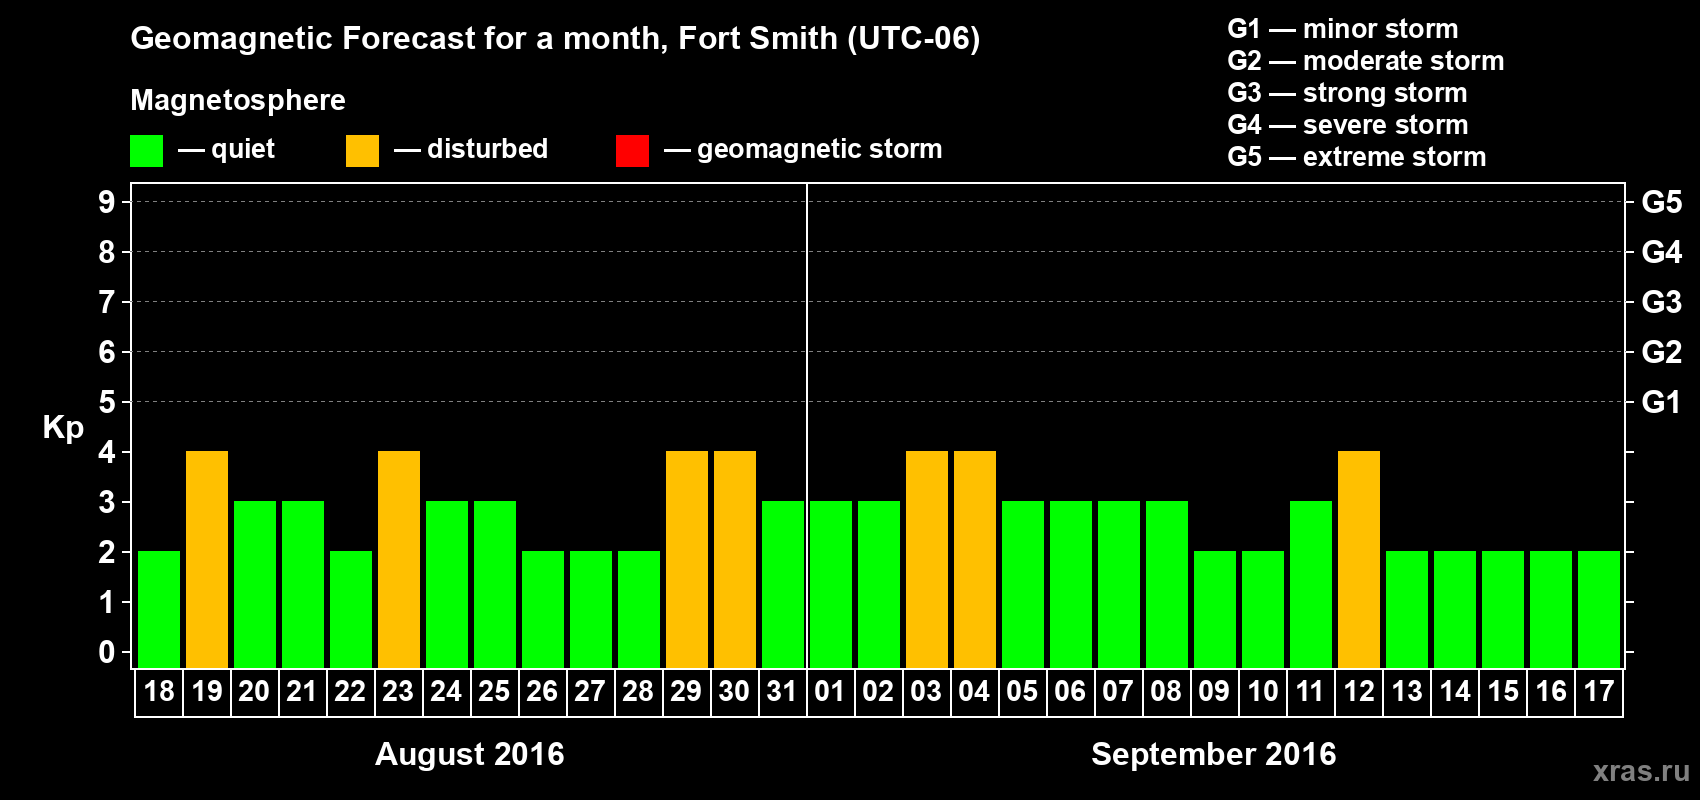Click the orange bar for August 23
The width and height of the screenshot is (1700, 800).
coord(399,559)
